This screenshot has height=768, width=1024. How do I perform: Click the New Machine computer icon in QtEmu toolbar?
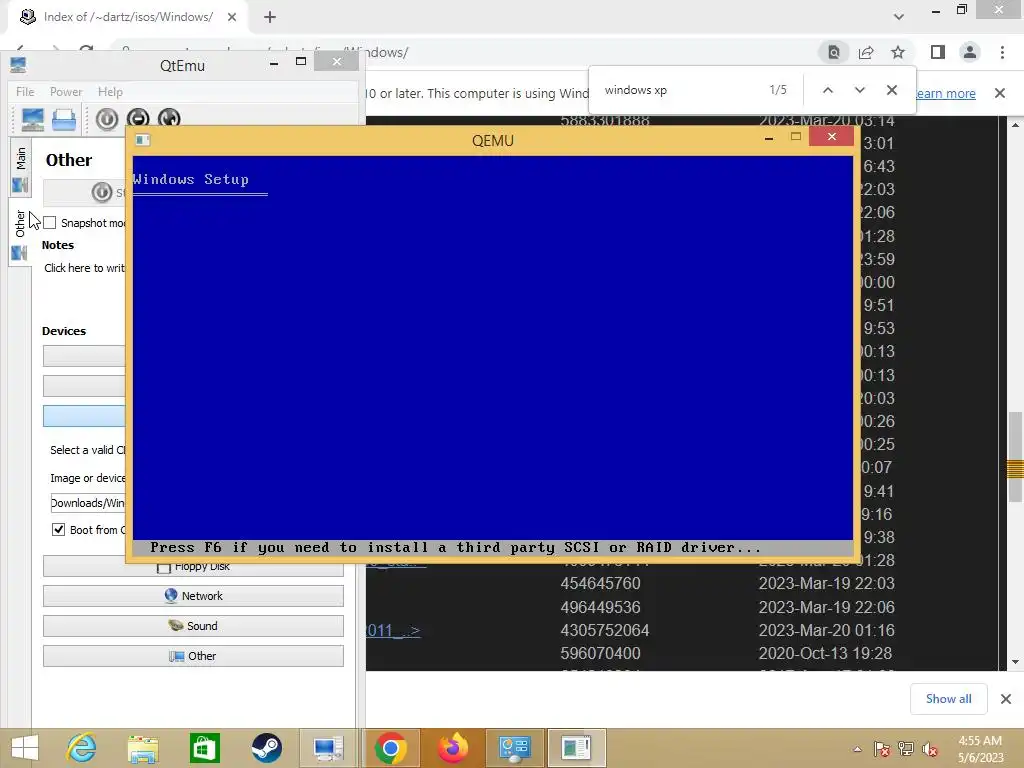33,120
